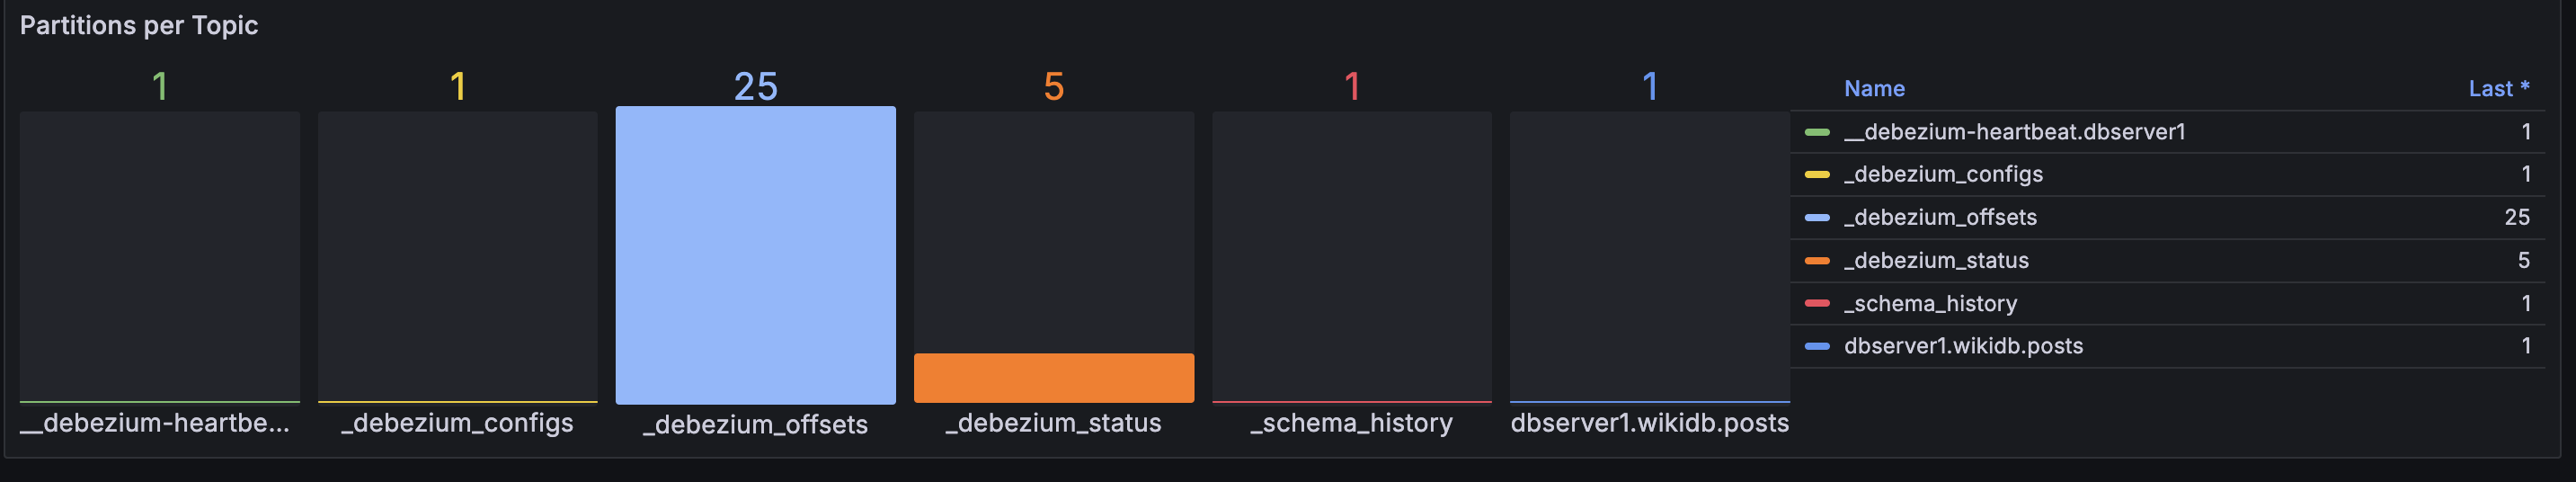This screenshot has height=482, width=2576.
Task: Toggle the _debezium_status legend entry
Action: pyautogui.click(x=1935, y=261)
